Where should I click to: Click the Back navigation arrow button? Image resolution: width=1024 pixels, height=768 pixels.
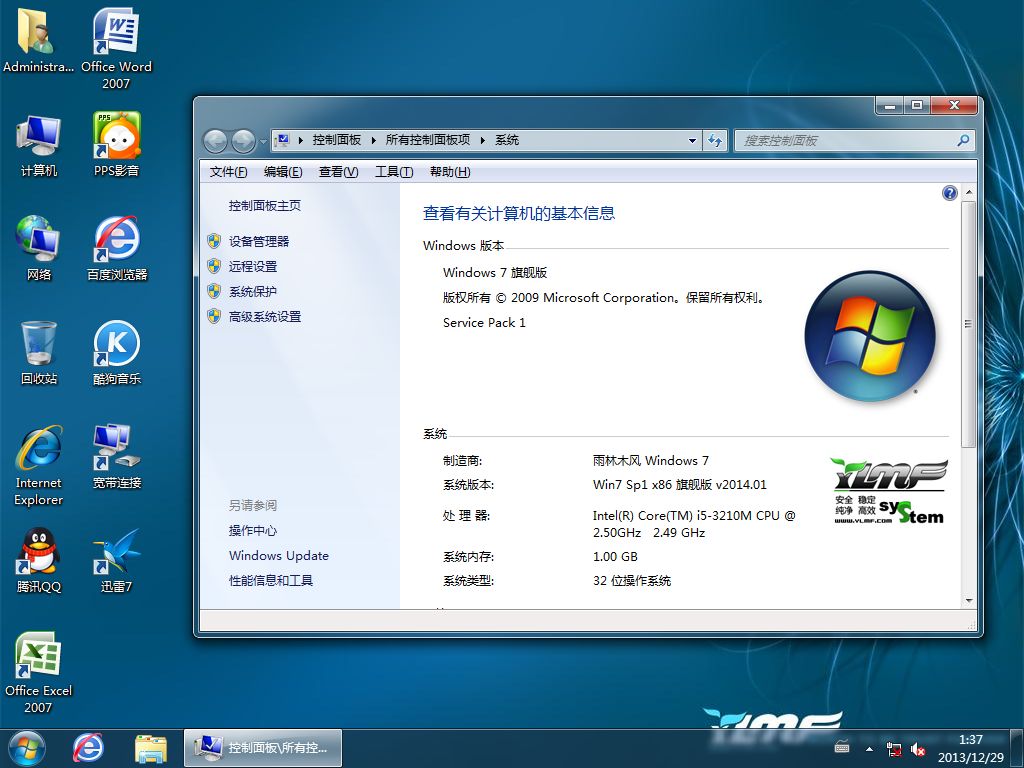[216, 140]
